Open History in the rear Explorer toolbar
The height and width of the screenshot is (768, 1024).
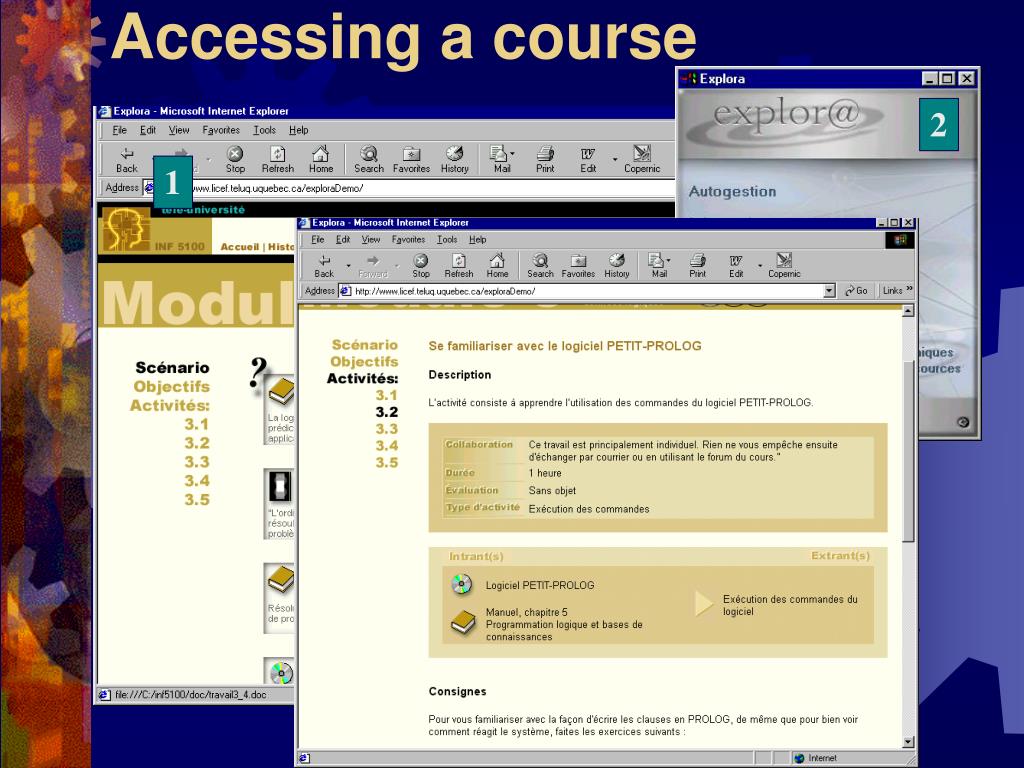(x=455, y=160)
